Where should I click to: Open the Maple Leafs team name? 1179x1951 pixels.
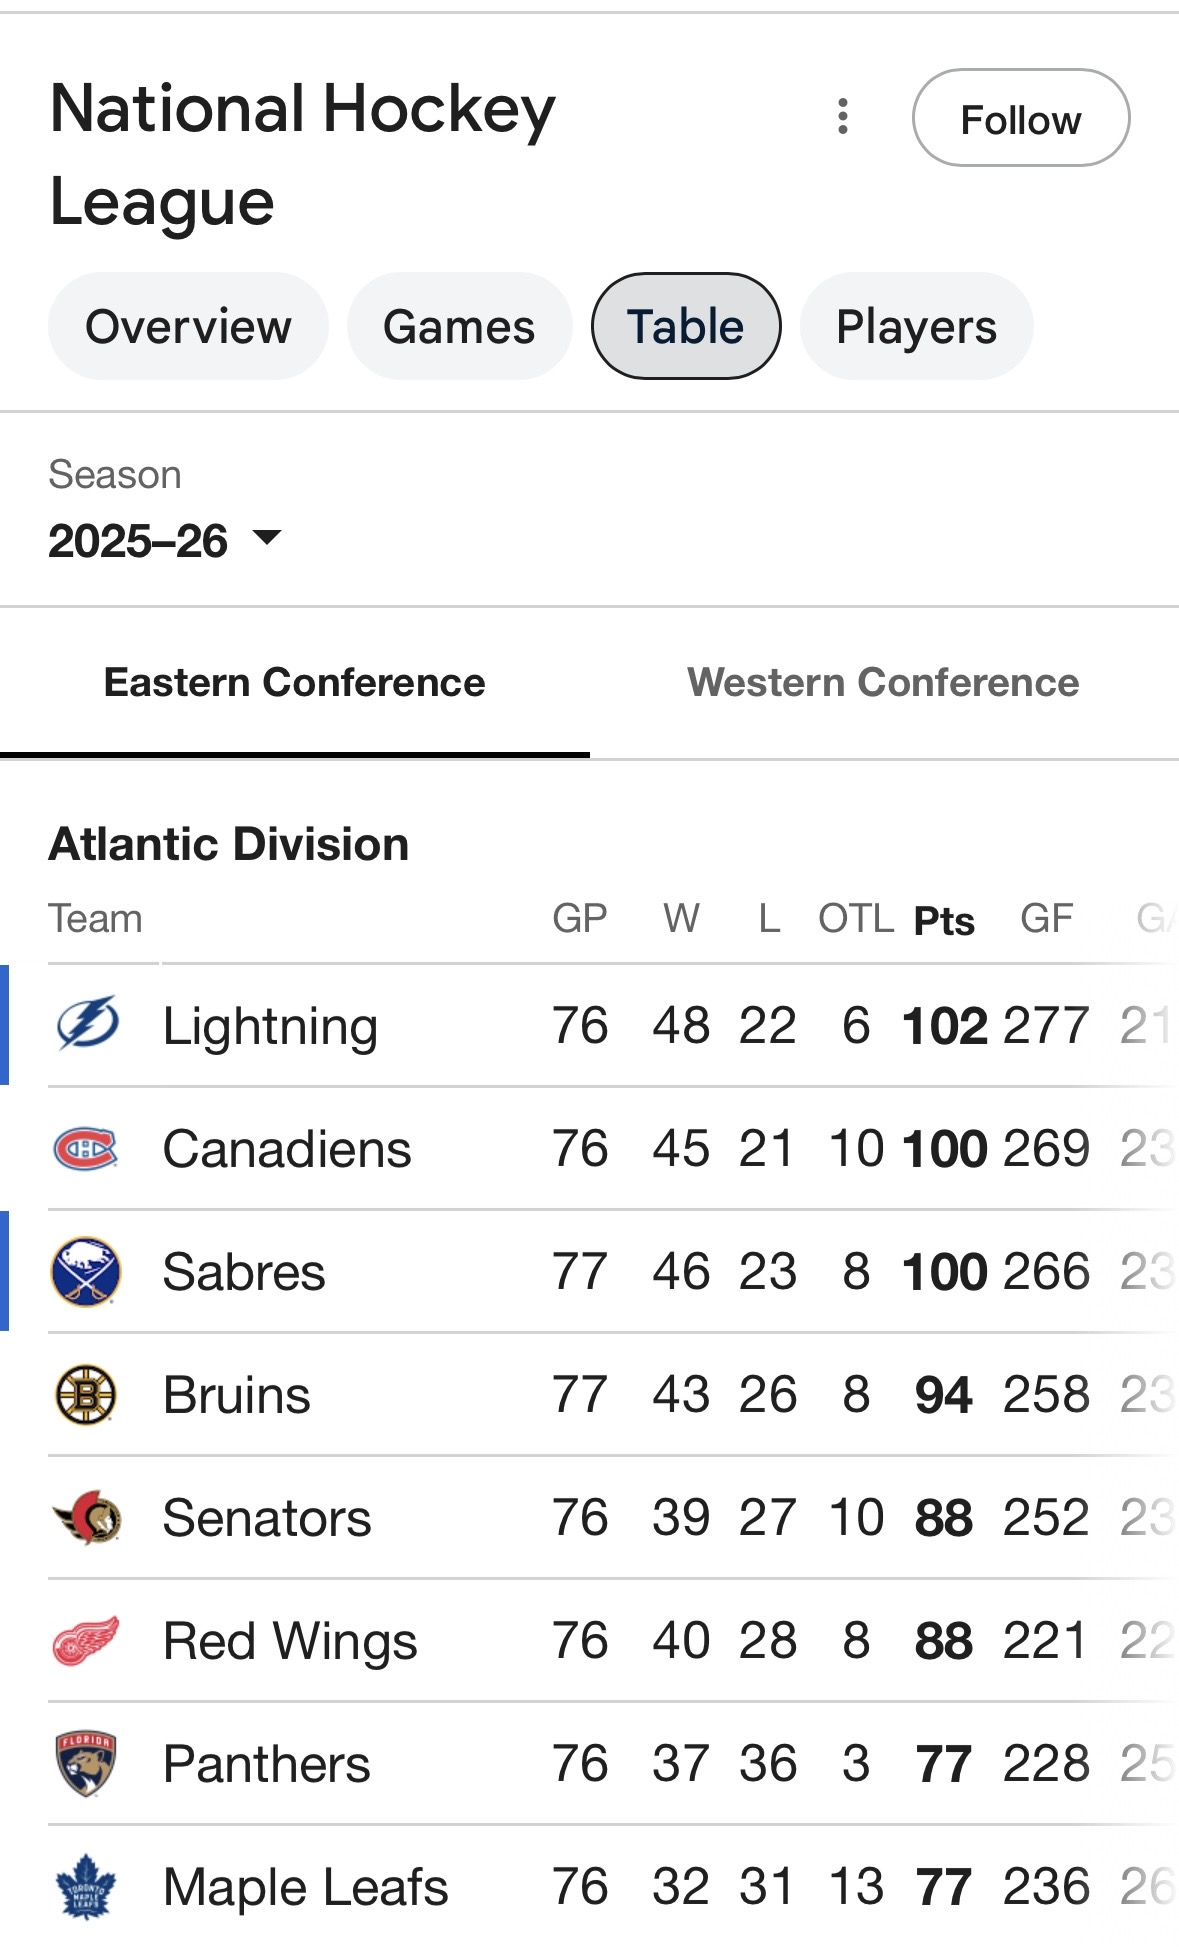305,1887
